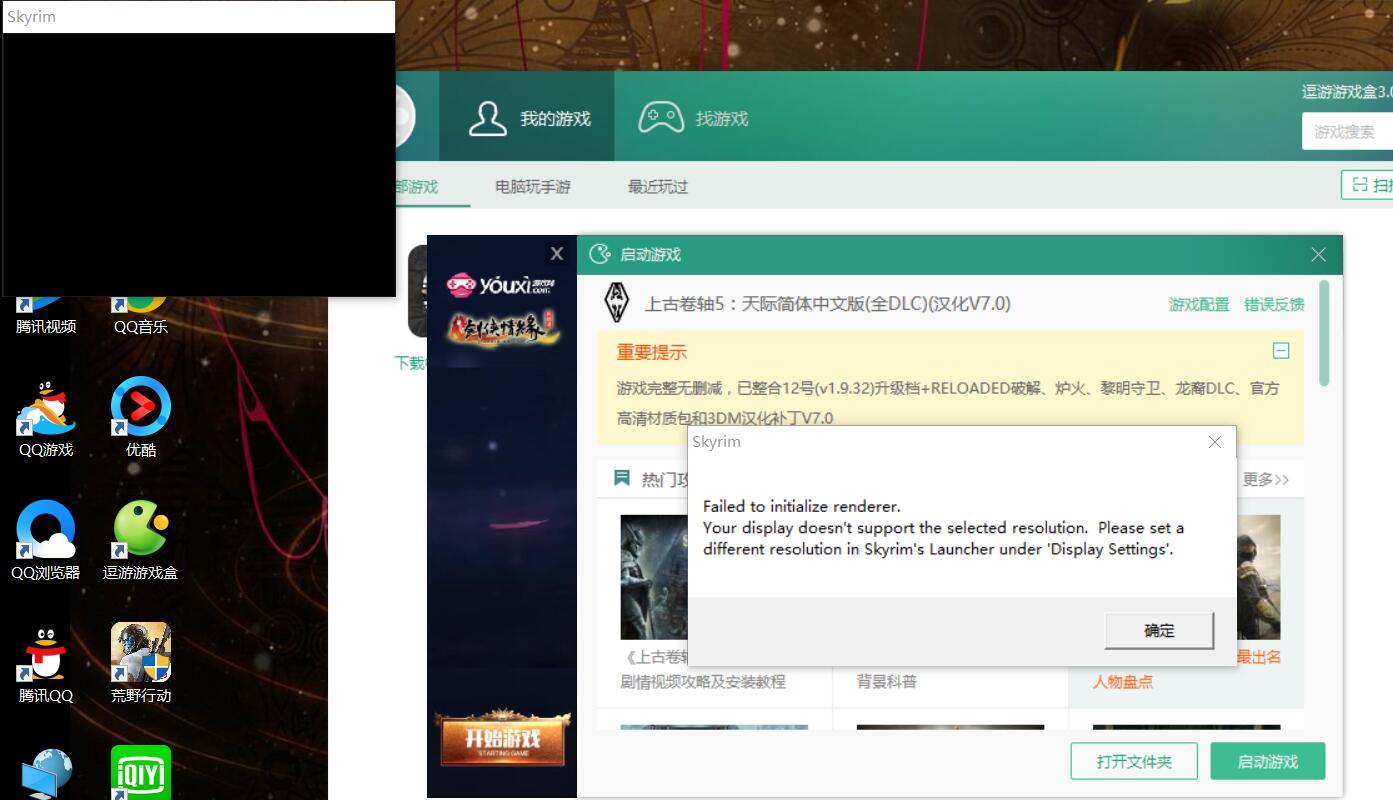Viewport: 1393px width, 800px height.
Task: Close the left advertisement panel
Action: pos(557,254)
